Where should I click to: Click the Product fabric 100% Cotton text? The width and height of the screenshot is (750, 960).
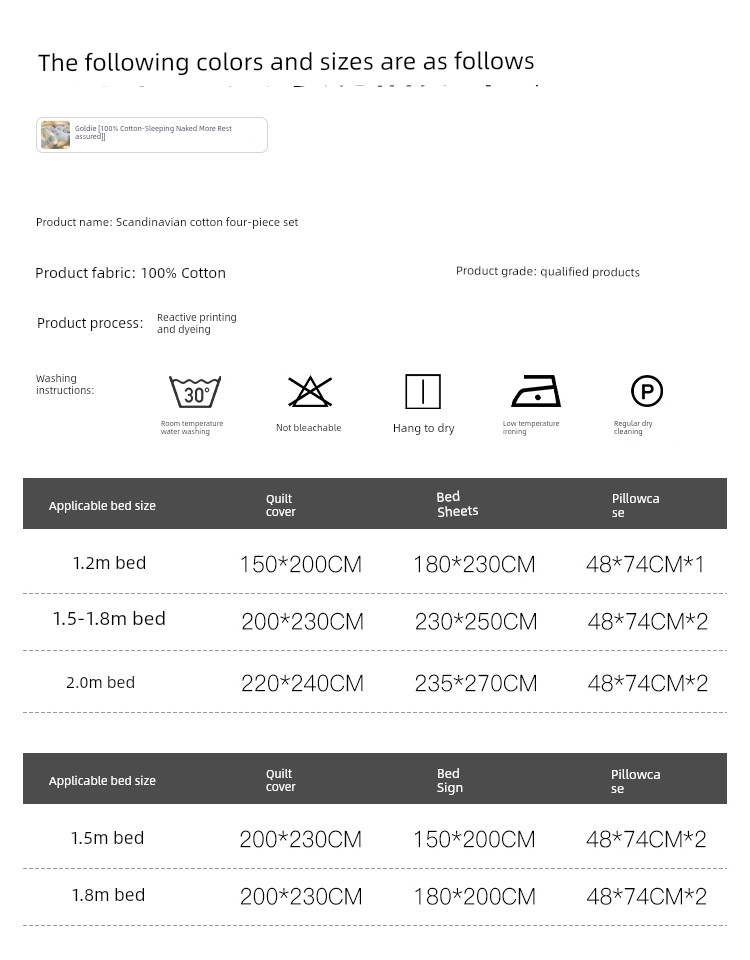click(130, 273)
